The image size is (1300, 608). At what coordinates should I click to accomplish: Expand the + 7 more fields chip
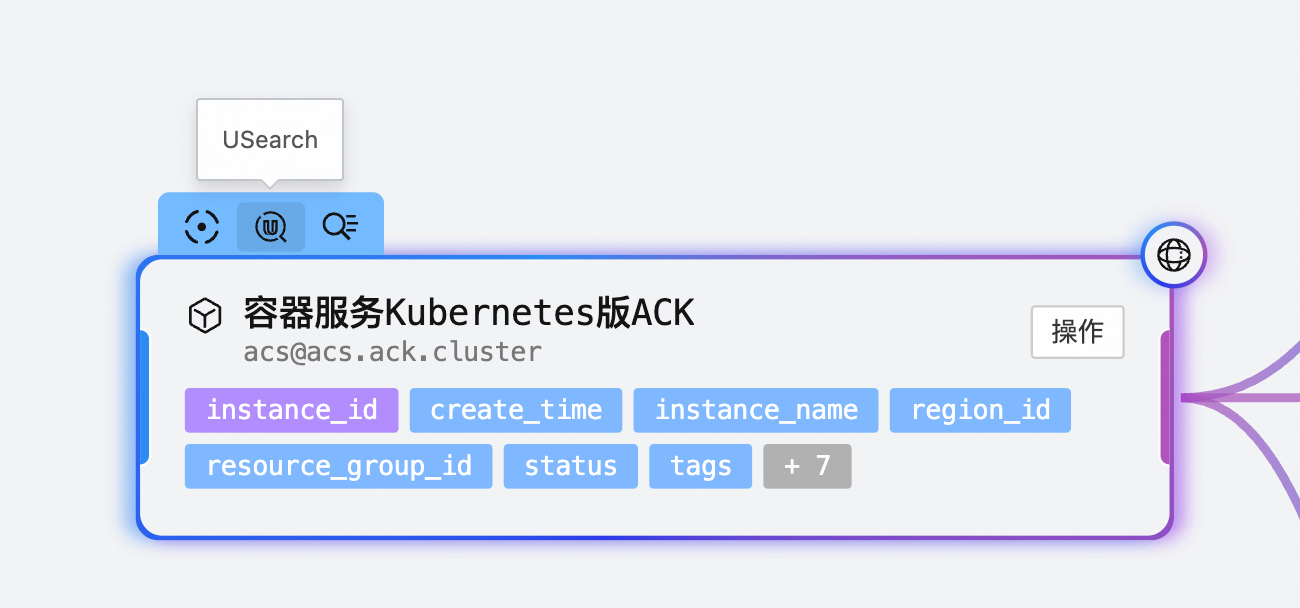pos(807,466)
